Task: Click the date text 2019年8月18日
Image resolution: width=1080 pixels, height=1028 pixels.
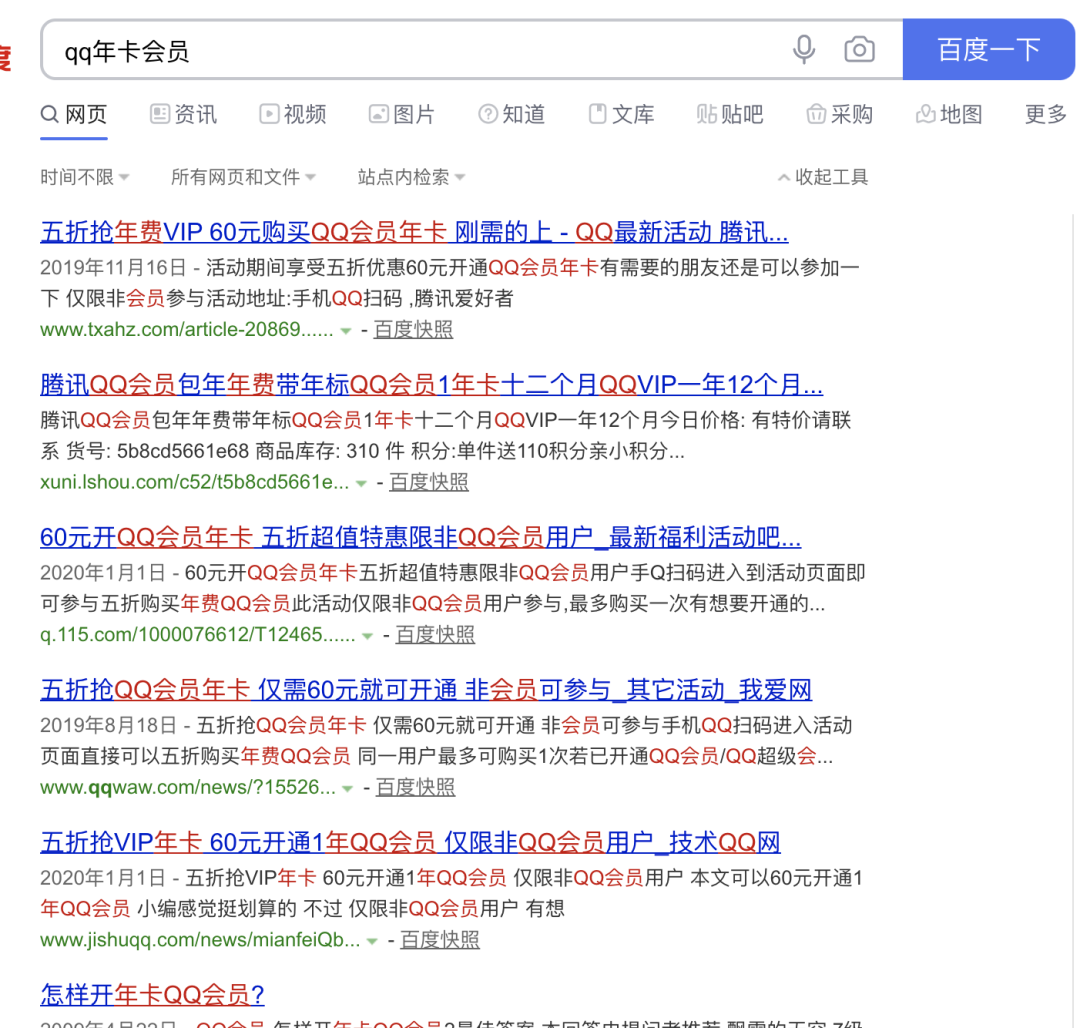Action: coord(108,725)
